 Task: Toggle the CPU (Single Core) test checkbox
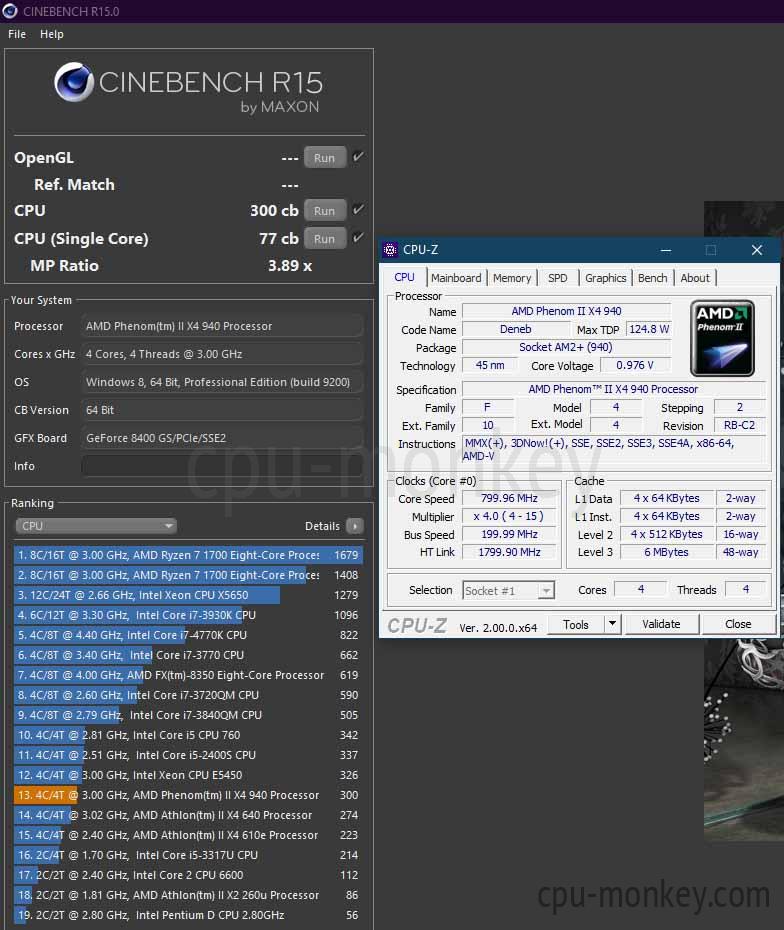pos(358,238)
